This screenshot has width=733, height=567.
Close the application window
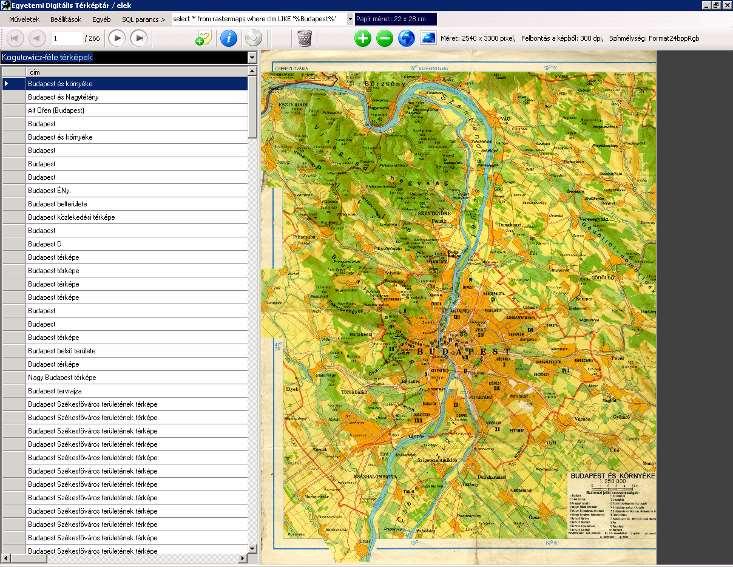727,5
